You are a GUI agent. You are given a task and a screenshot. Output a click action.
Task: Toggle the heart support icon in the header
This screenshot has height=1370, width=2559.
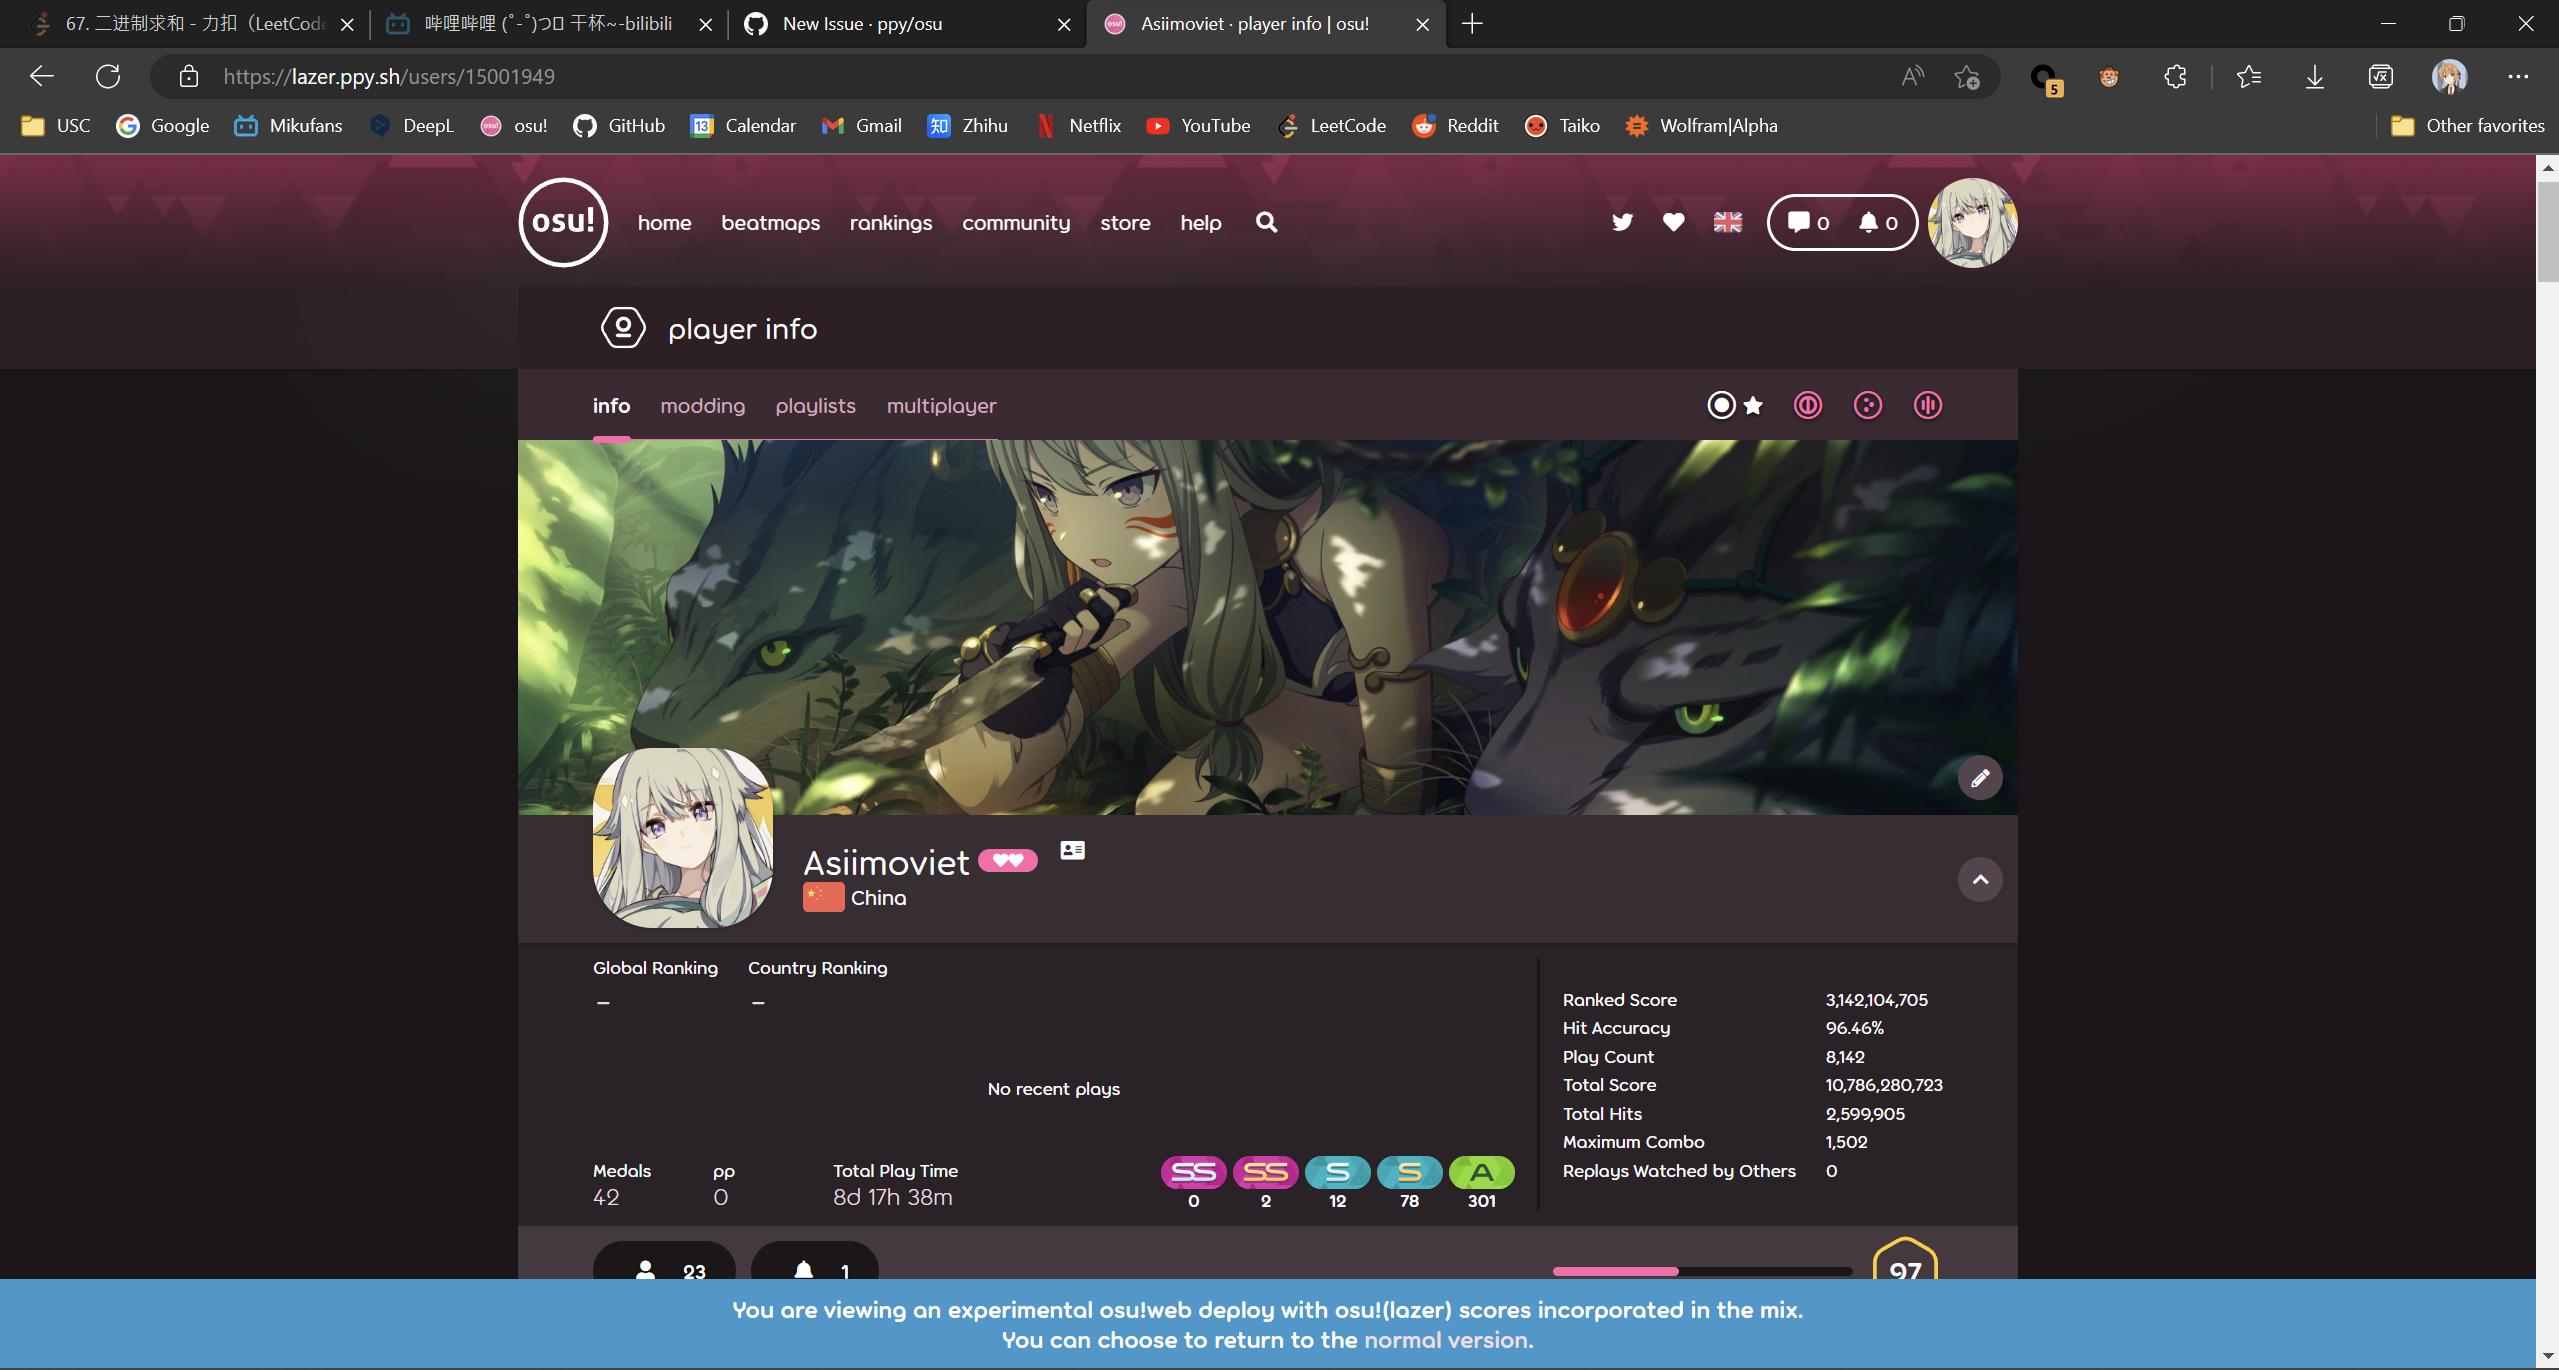pyautogui.click(x=1672, y=222)
